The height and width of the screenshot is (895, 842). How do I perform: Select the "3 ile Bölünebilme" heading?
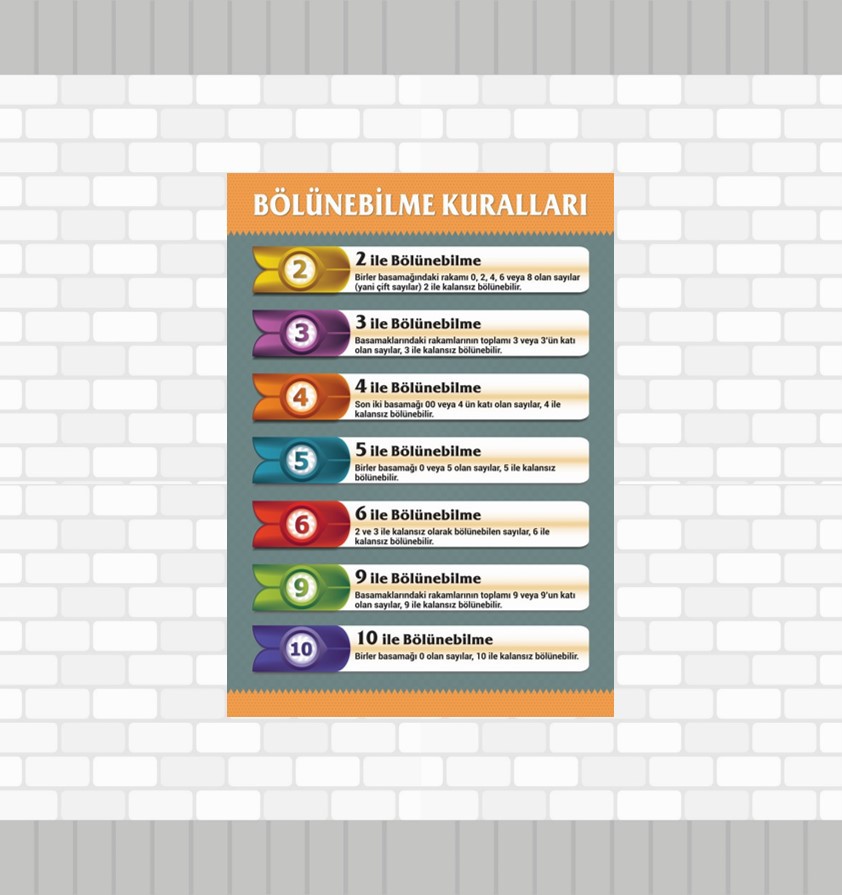pyautogui.click(x=418, y=323)
